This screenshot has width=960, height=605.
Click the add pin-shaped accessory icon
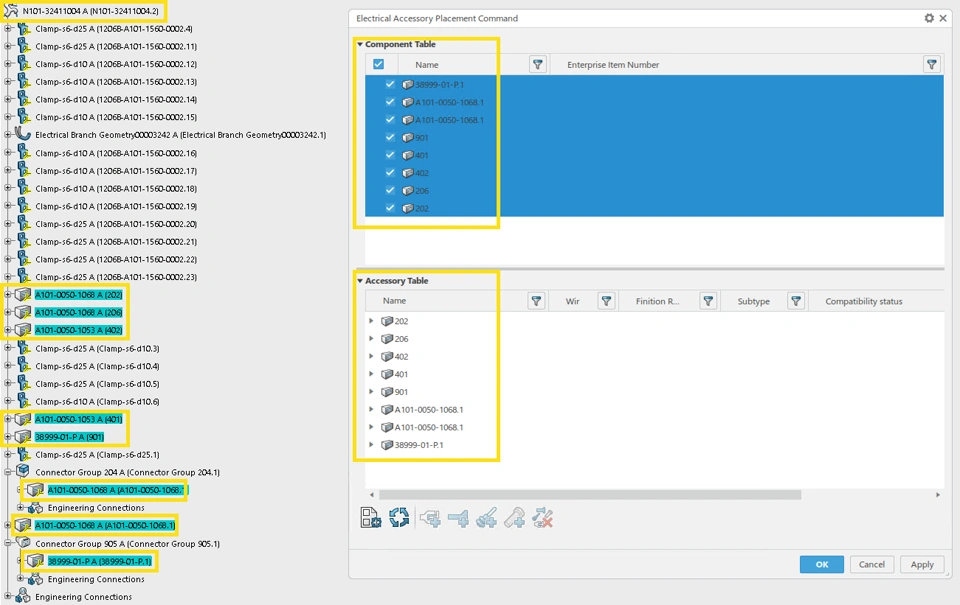[x=459, y=519]
